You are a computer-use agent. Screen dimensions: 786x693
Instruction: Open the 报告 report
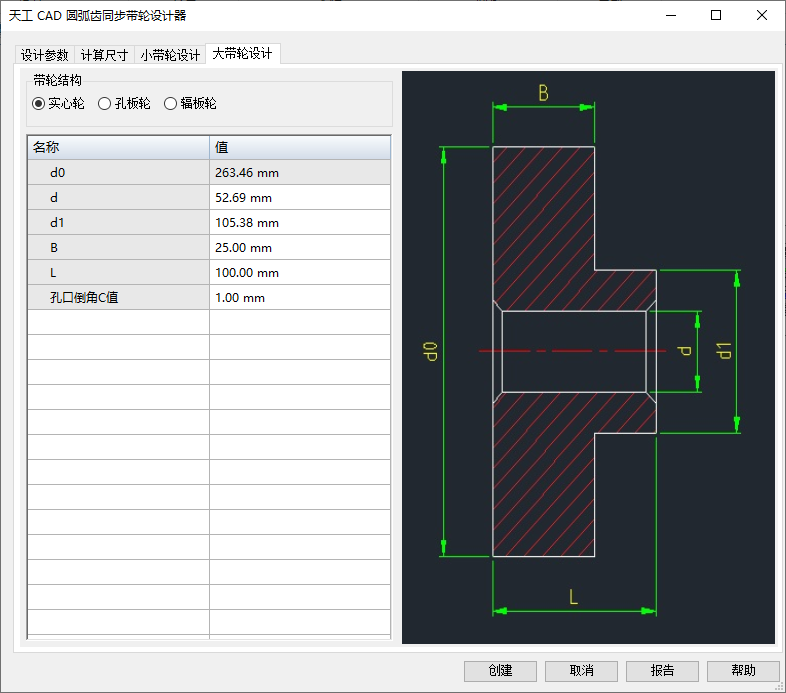click(x=662, y=671)
